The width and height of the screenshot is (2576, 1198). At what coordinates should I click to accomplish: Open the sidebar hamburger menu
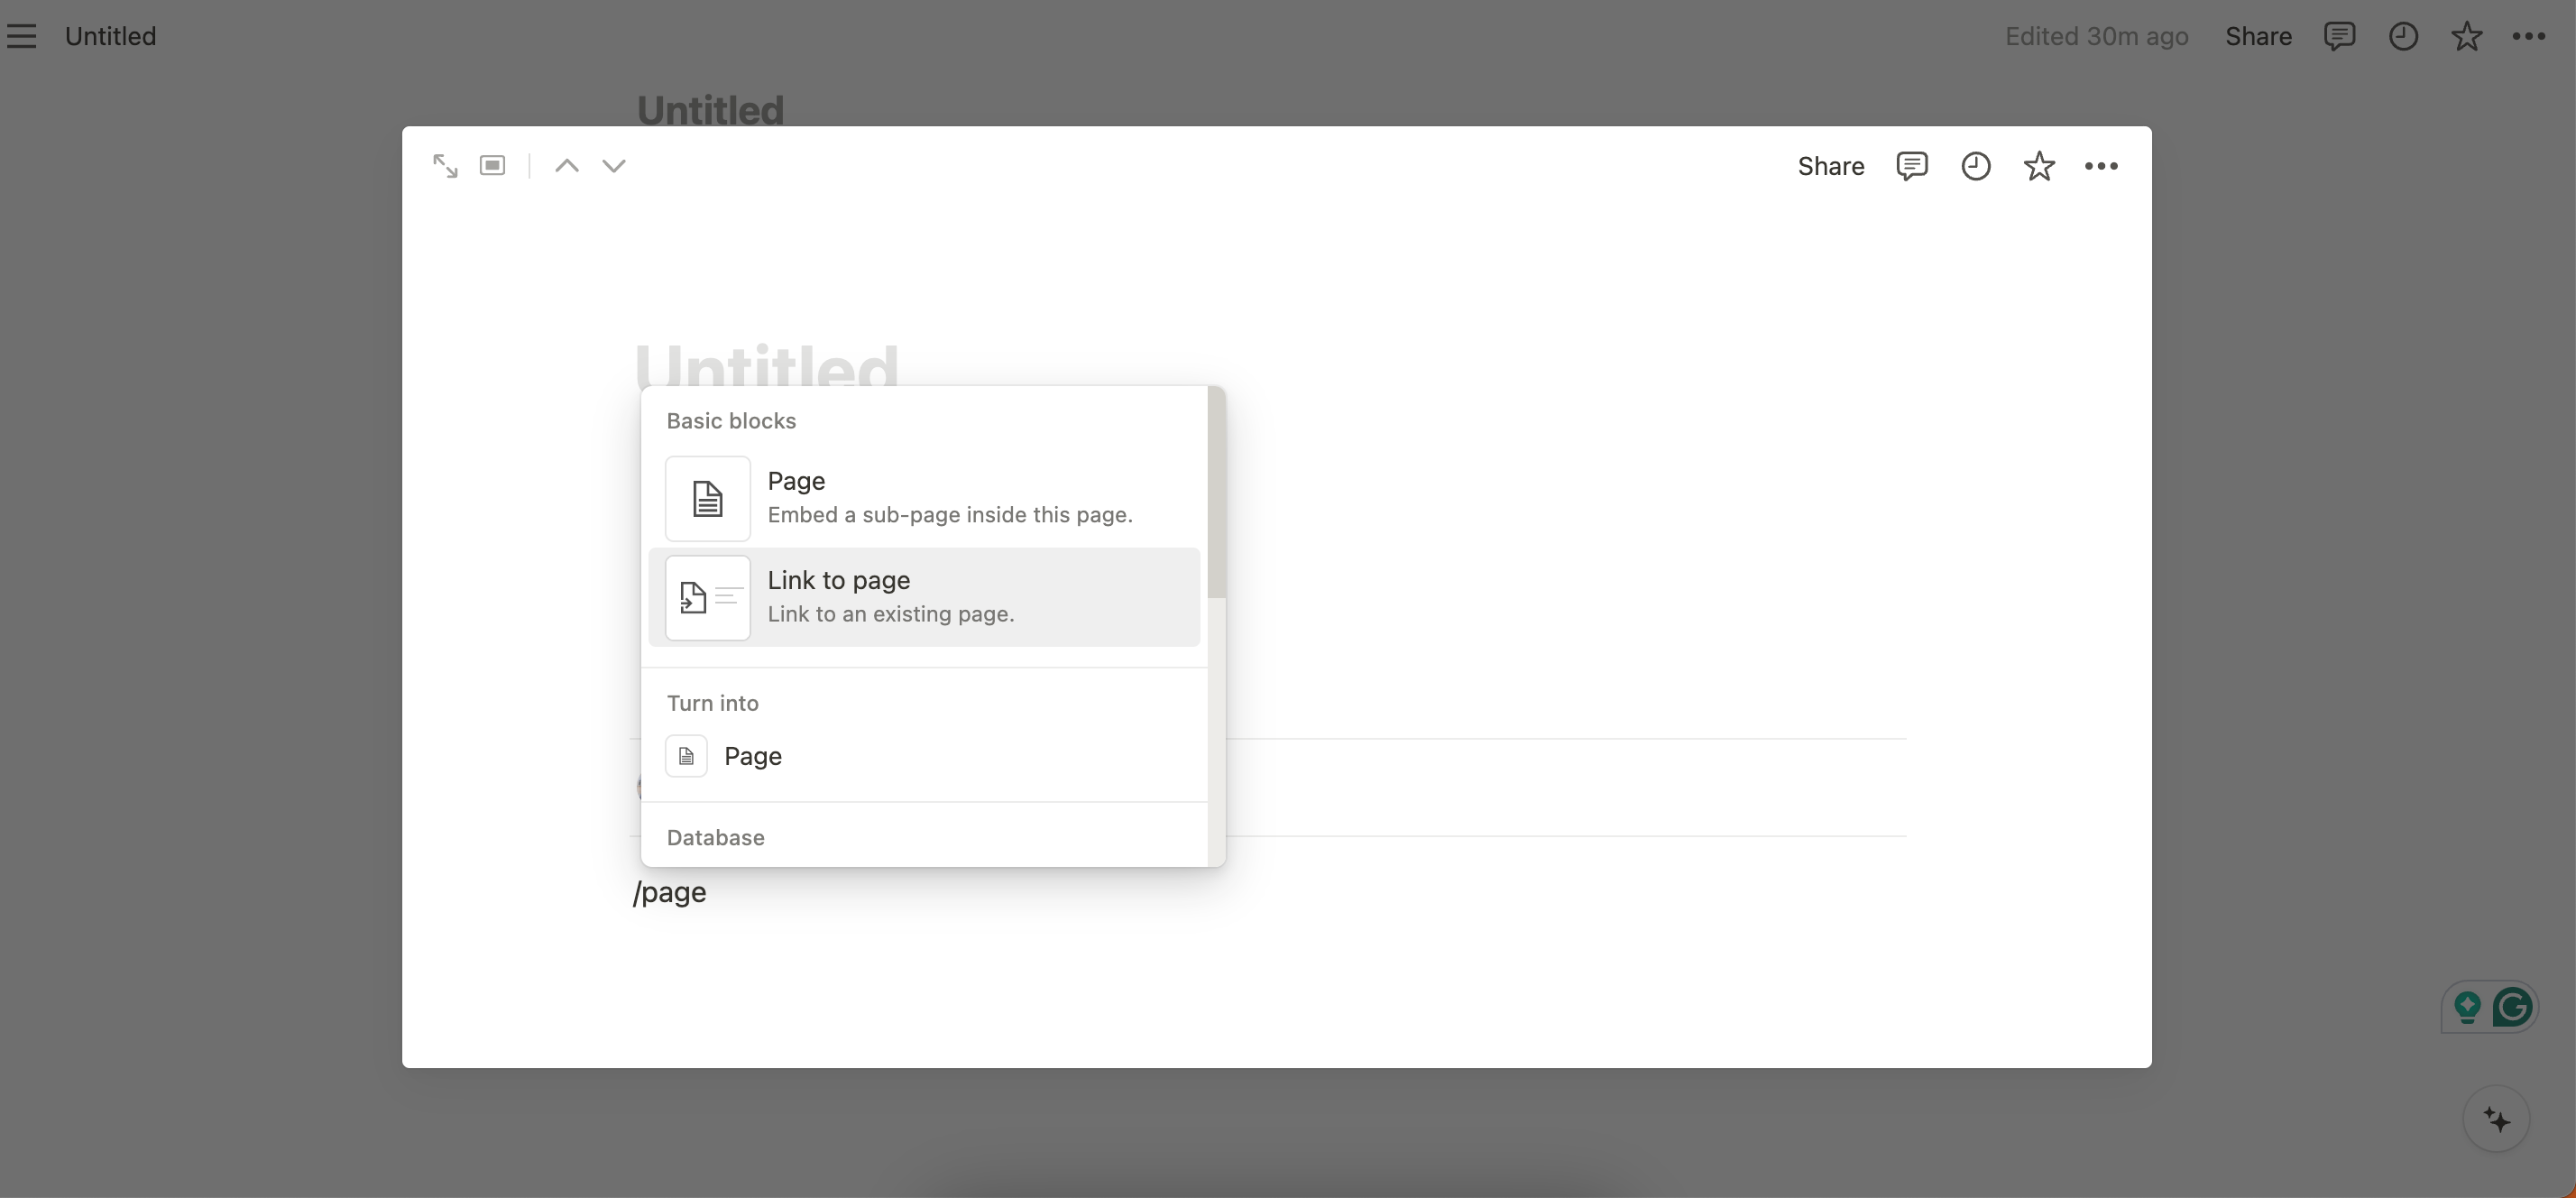coord(21,36)
